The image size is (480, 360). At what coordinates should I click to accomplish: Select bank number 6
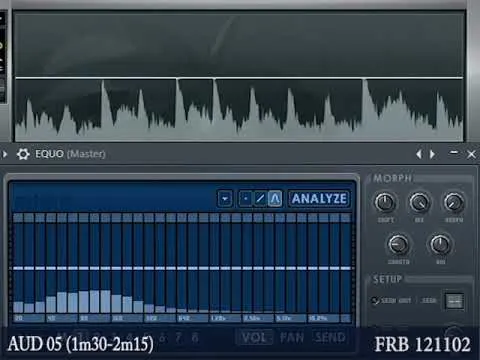point(162,337)
